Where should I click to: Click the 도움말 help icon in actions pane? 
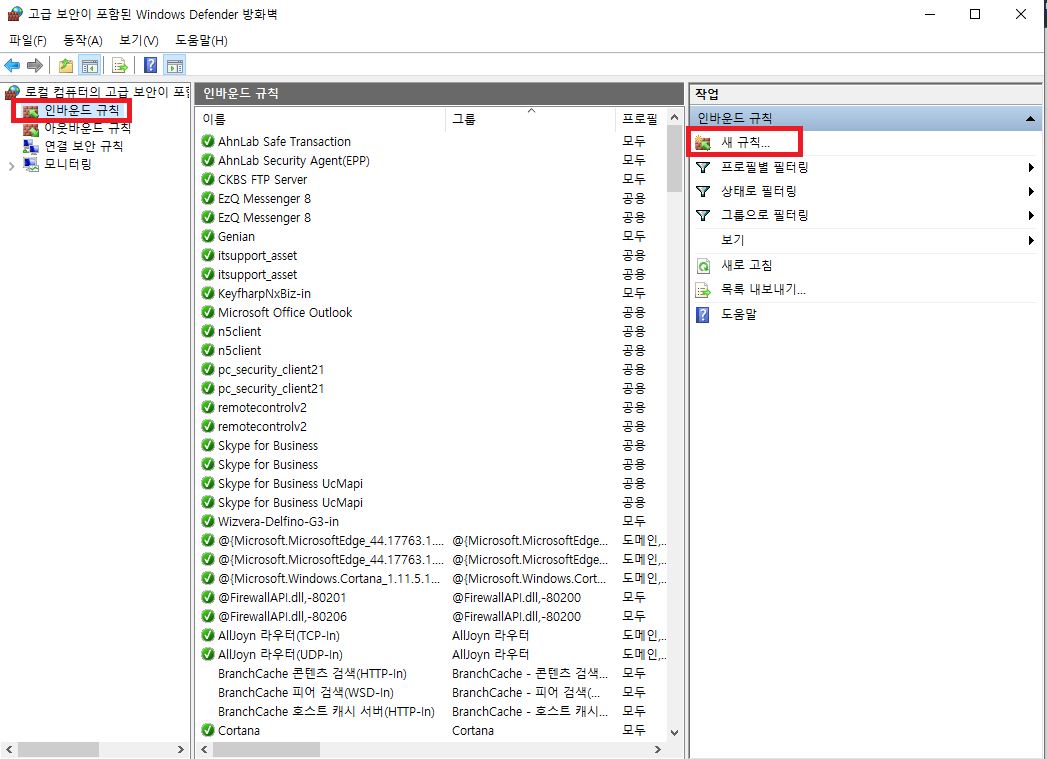pyautogui.click(x=703, y=314)
